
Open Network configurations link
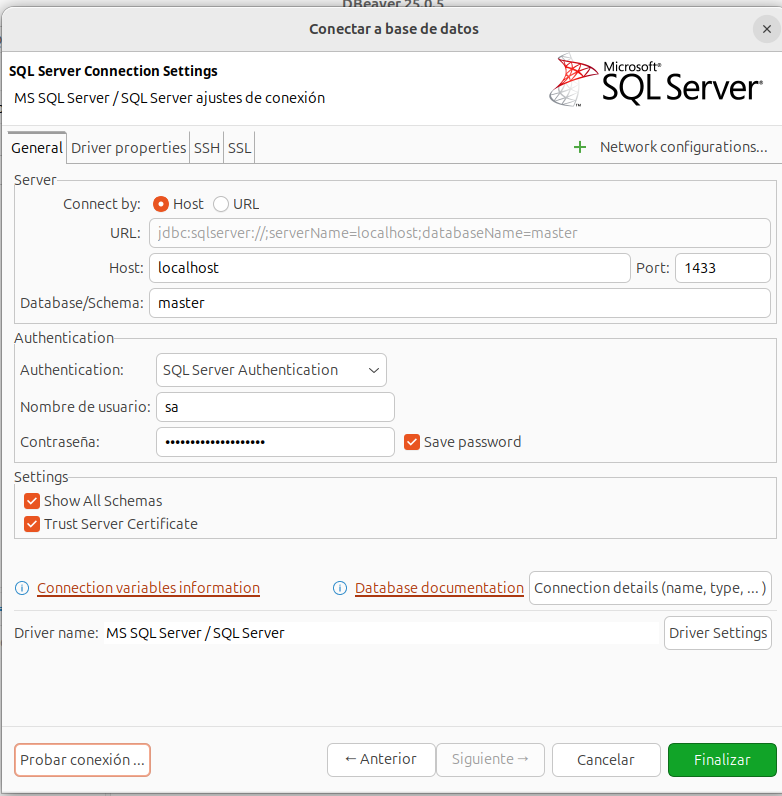[x=683, y=147]
